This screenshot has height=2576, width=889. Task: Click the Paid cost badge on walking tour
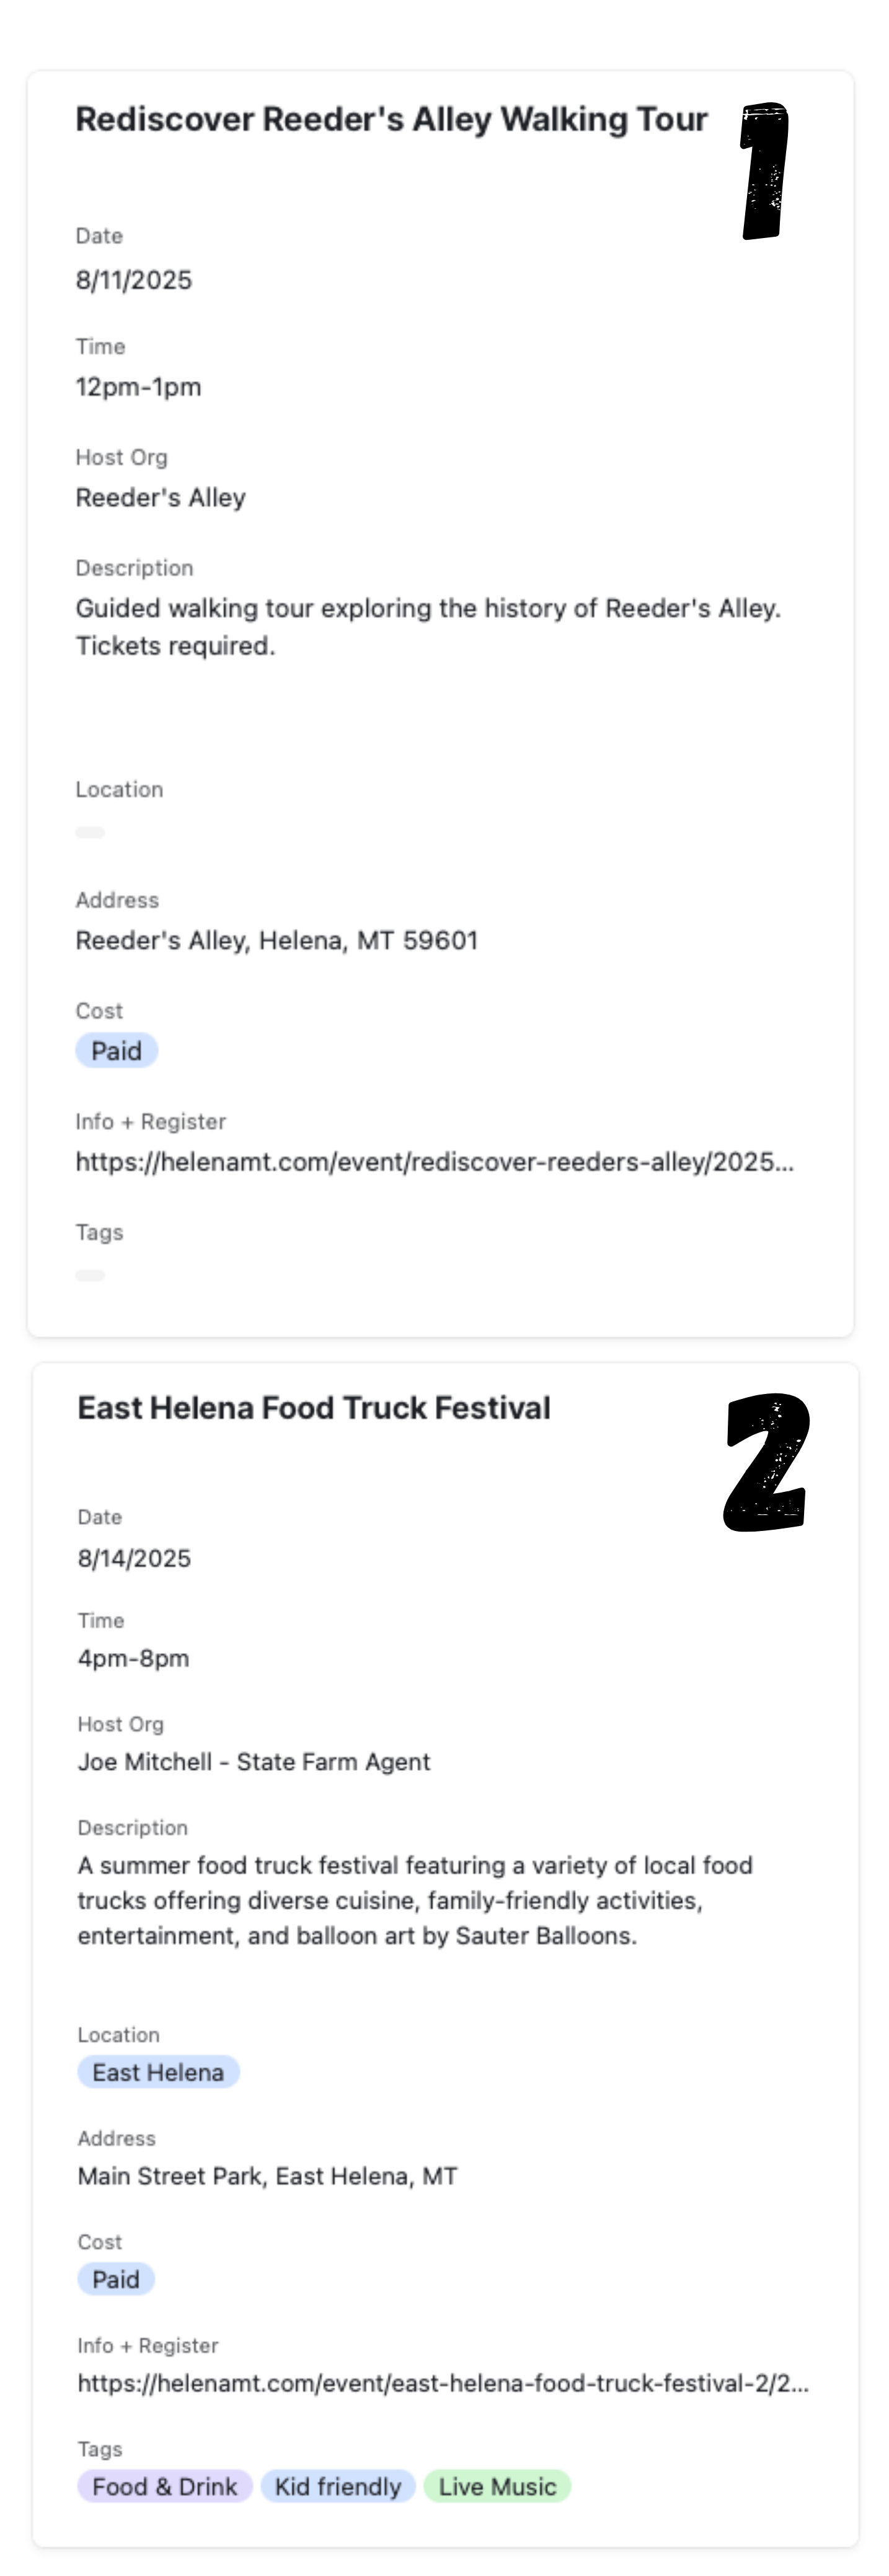(116, 1051)
